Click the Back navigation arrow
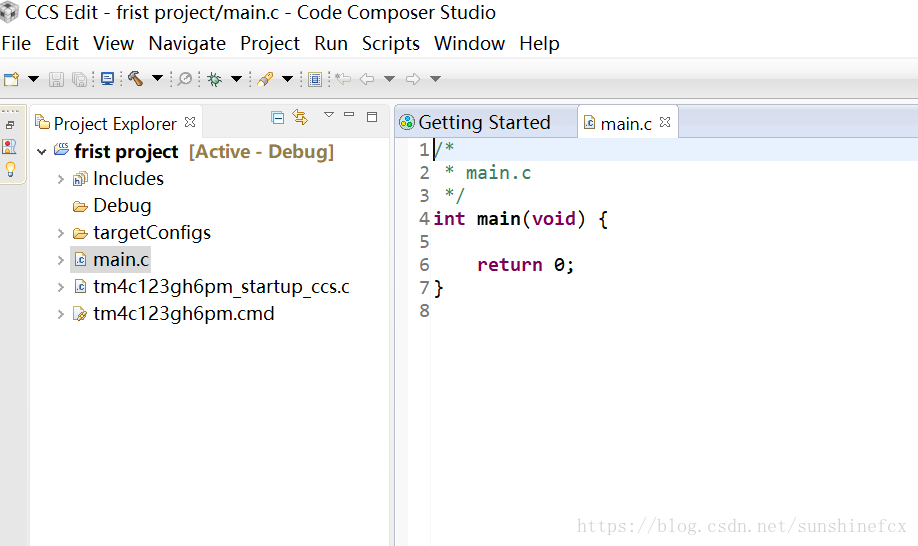918x546 pixels. (367, 78)
